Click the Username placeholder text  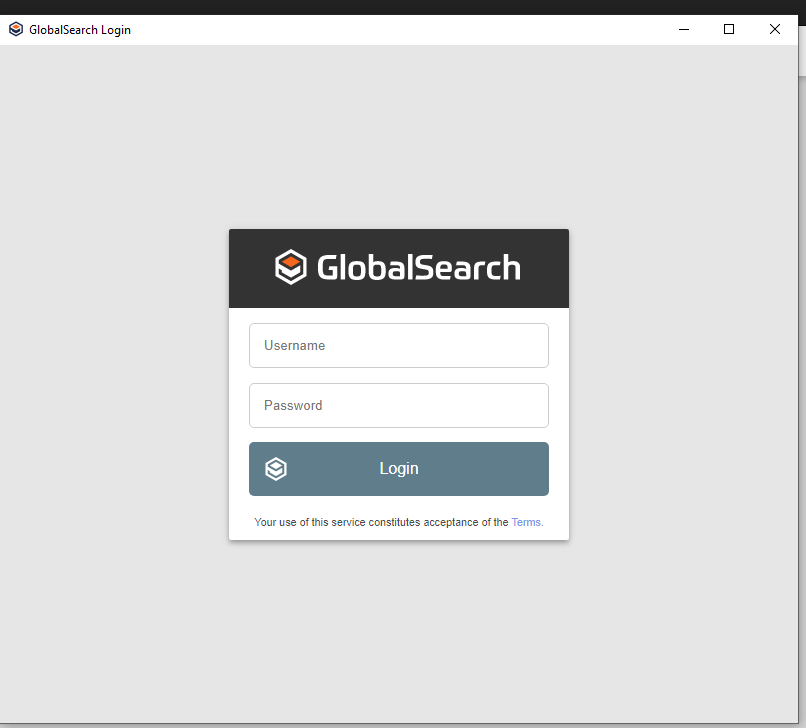(x=294, y=345)
